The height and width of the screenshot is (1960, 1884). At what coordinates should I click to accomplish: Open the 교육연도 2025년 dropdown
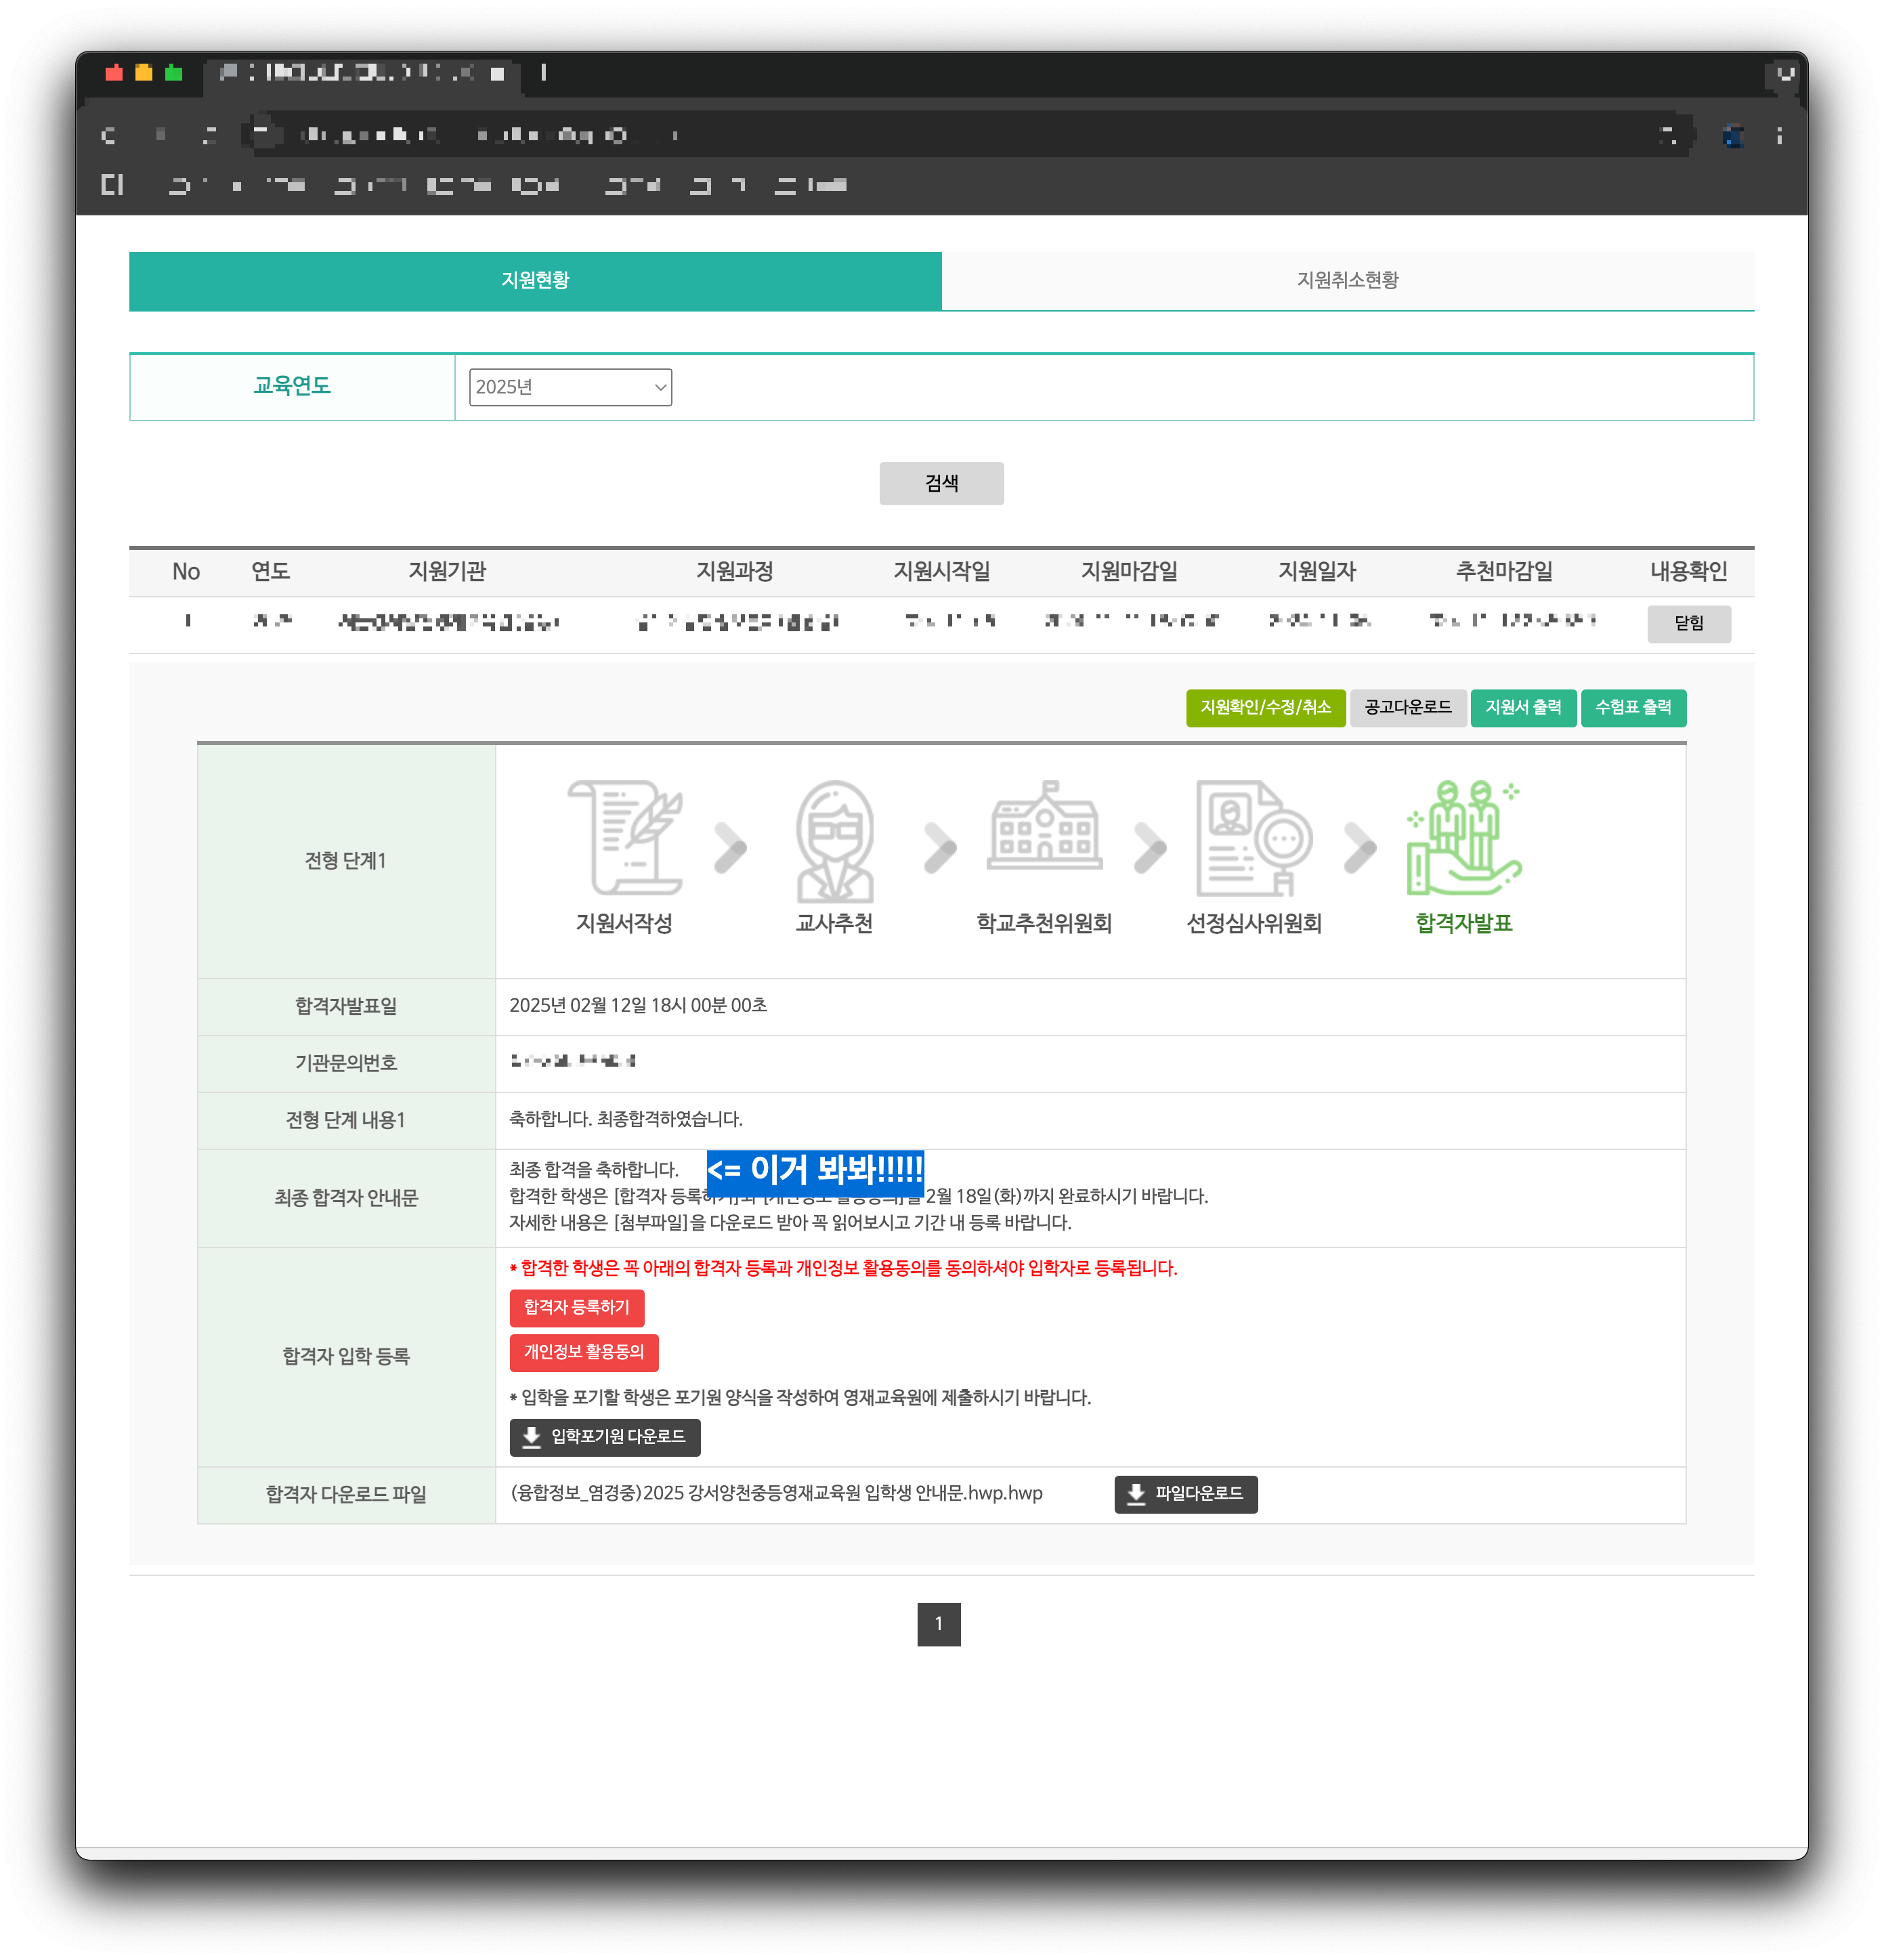(570, 387)
